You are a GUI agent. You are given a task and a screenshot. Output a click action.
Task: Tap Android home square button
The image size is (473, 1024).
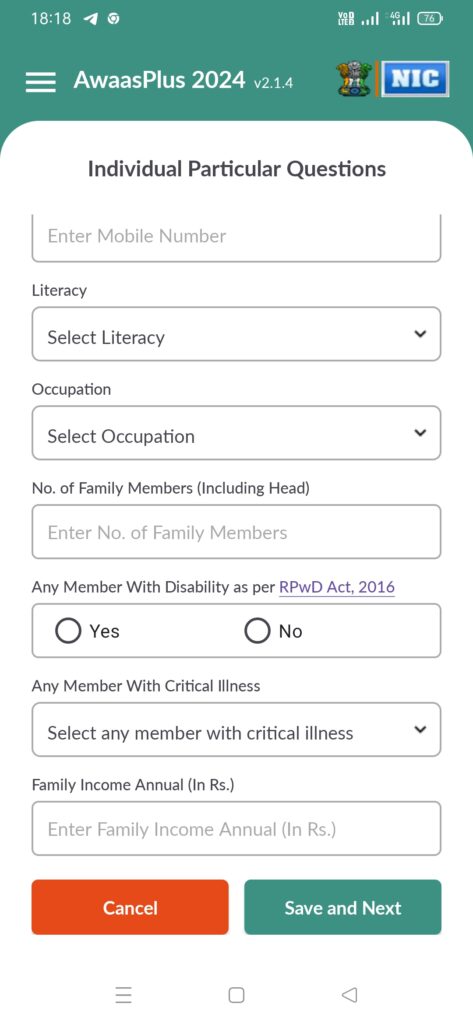coord(236,995)
